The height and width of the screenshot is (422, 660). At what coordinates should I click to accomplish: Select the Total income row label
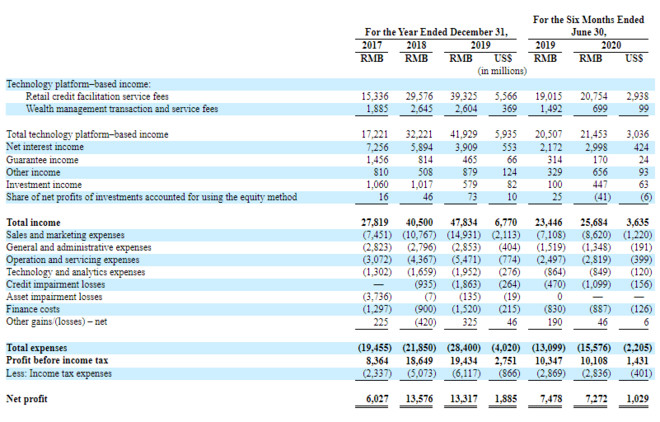coord(33,220)
